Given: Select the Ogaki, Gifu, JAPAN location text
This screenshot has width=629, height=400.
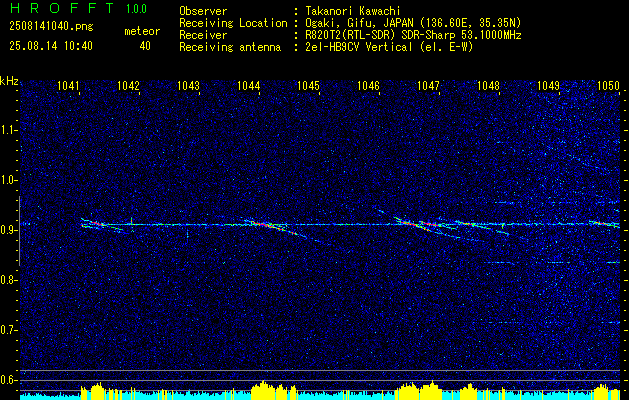Looking at the screenshot, I should pyautogui.click(x=413, y=23).
